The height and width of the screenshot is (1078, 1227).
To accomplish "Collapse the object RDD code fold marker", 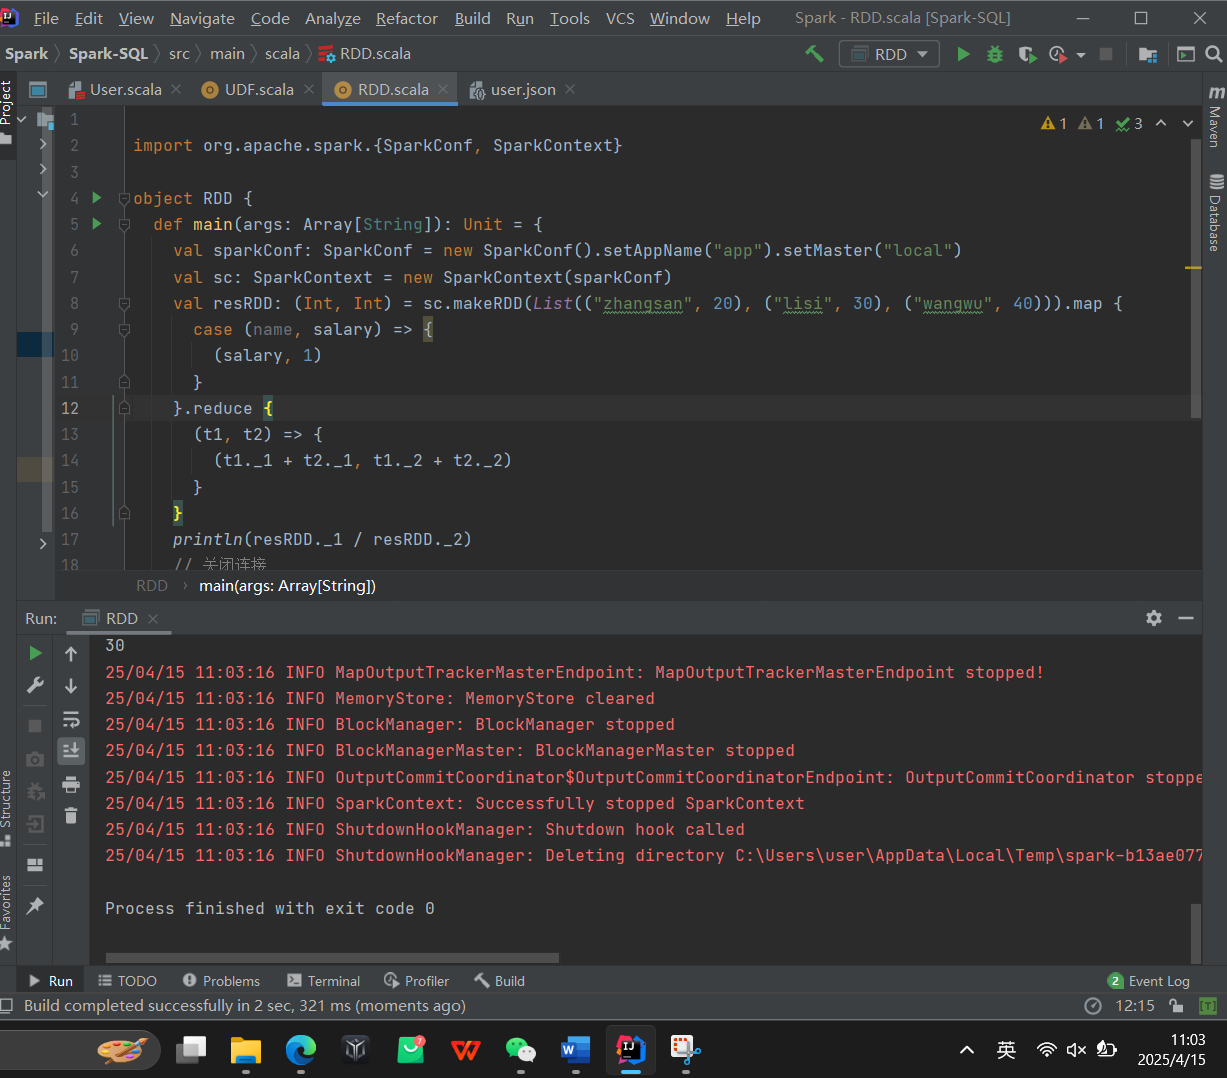I will [x=124, y=198].
